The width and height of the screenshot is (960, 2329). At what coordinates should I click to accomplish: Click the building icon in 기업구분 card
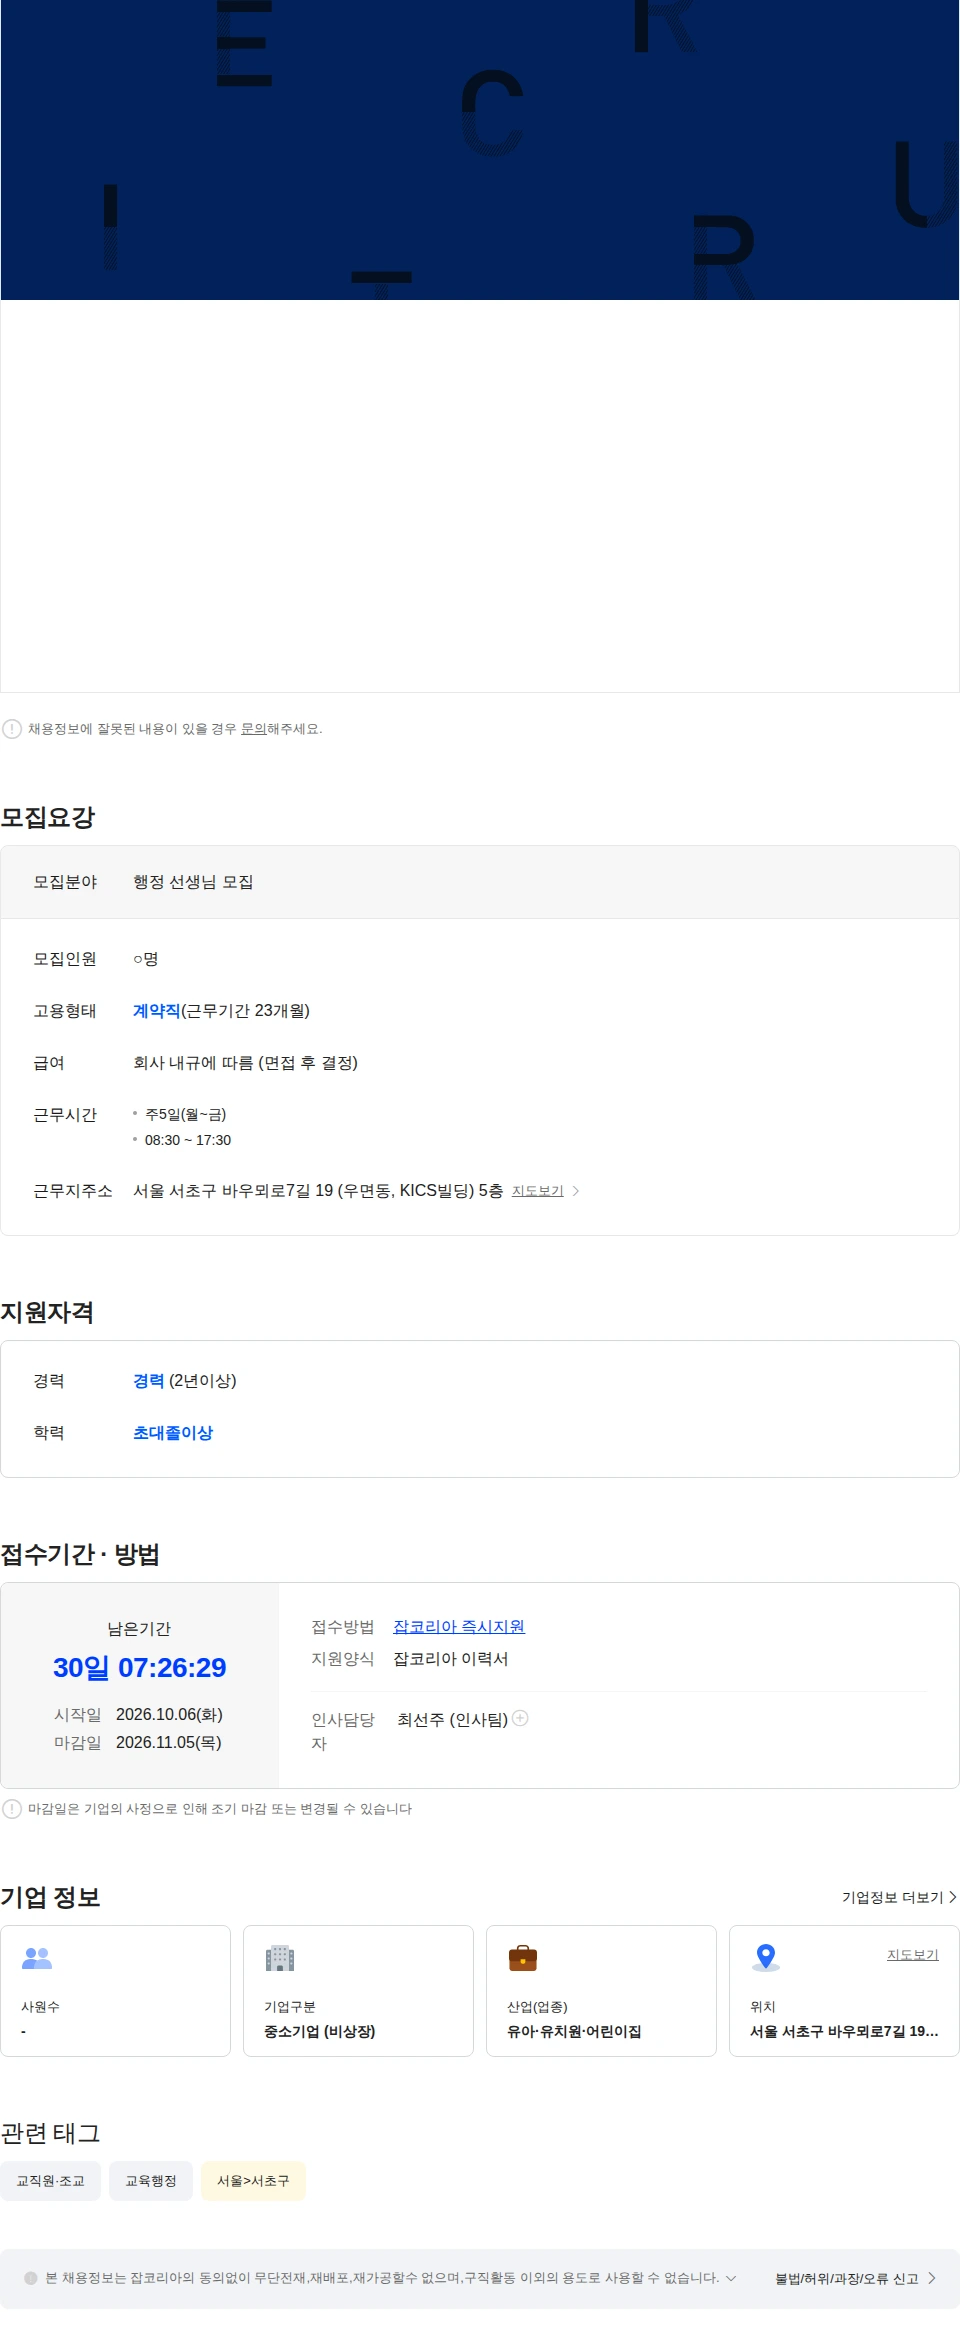280,1958
